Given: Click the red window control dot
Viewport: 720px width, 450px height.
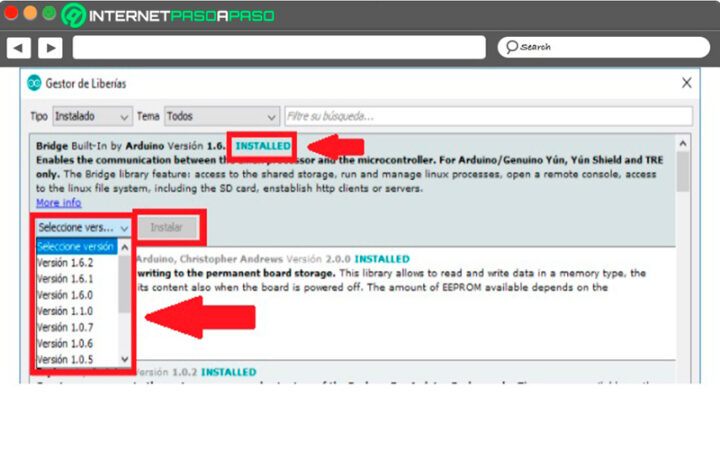Looking at the screenshot, I should click(12, 14).
